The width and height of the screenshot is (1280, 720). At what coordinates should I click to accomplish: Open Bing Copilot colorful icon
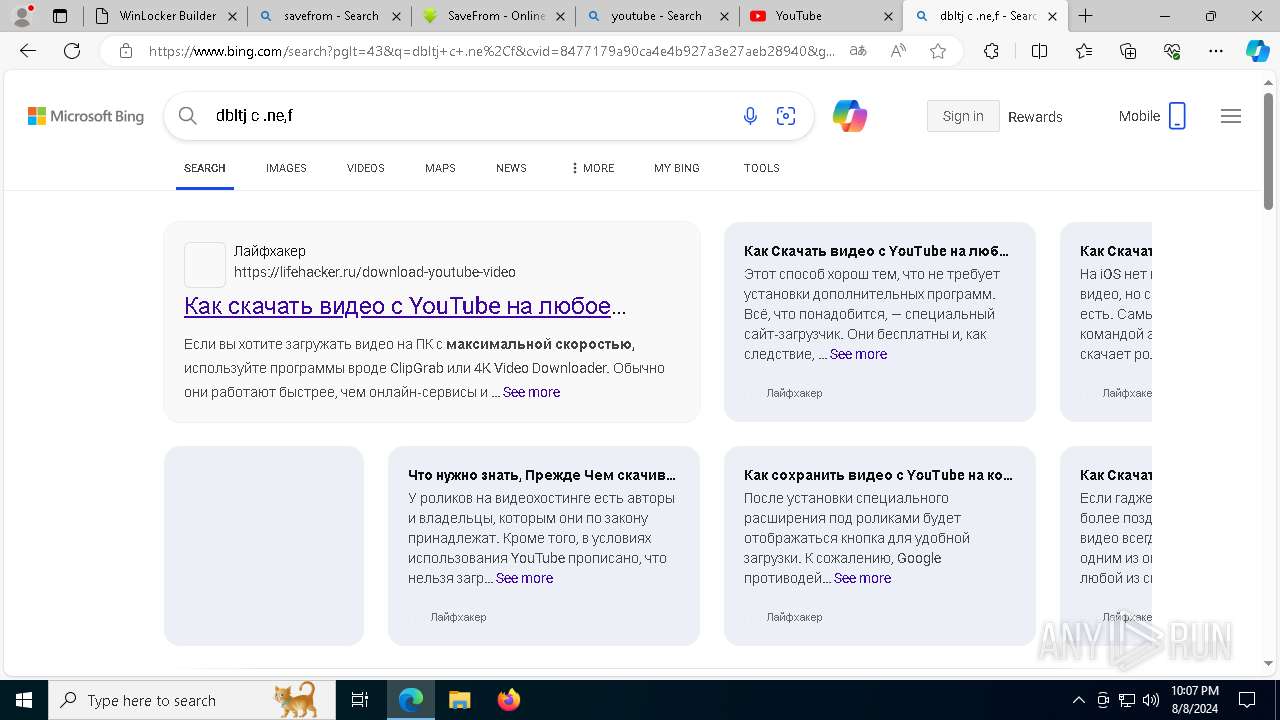coord(850,116)
